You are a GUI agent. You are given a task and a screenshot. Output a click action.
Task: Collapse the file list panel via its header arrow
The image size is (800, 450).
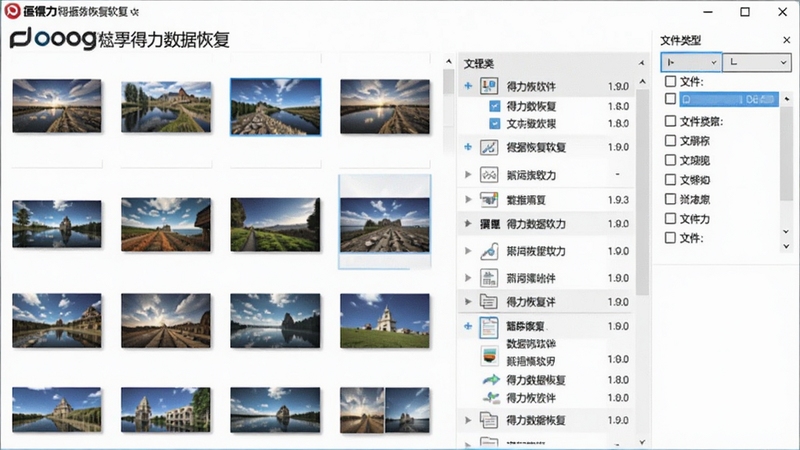click(641, 63)
